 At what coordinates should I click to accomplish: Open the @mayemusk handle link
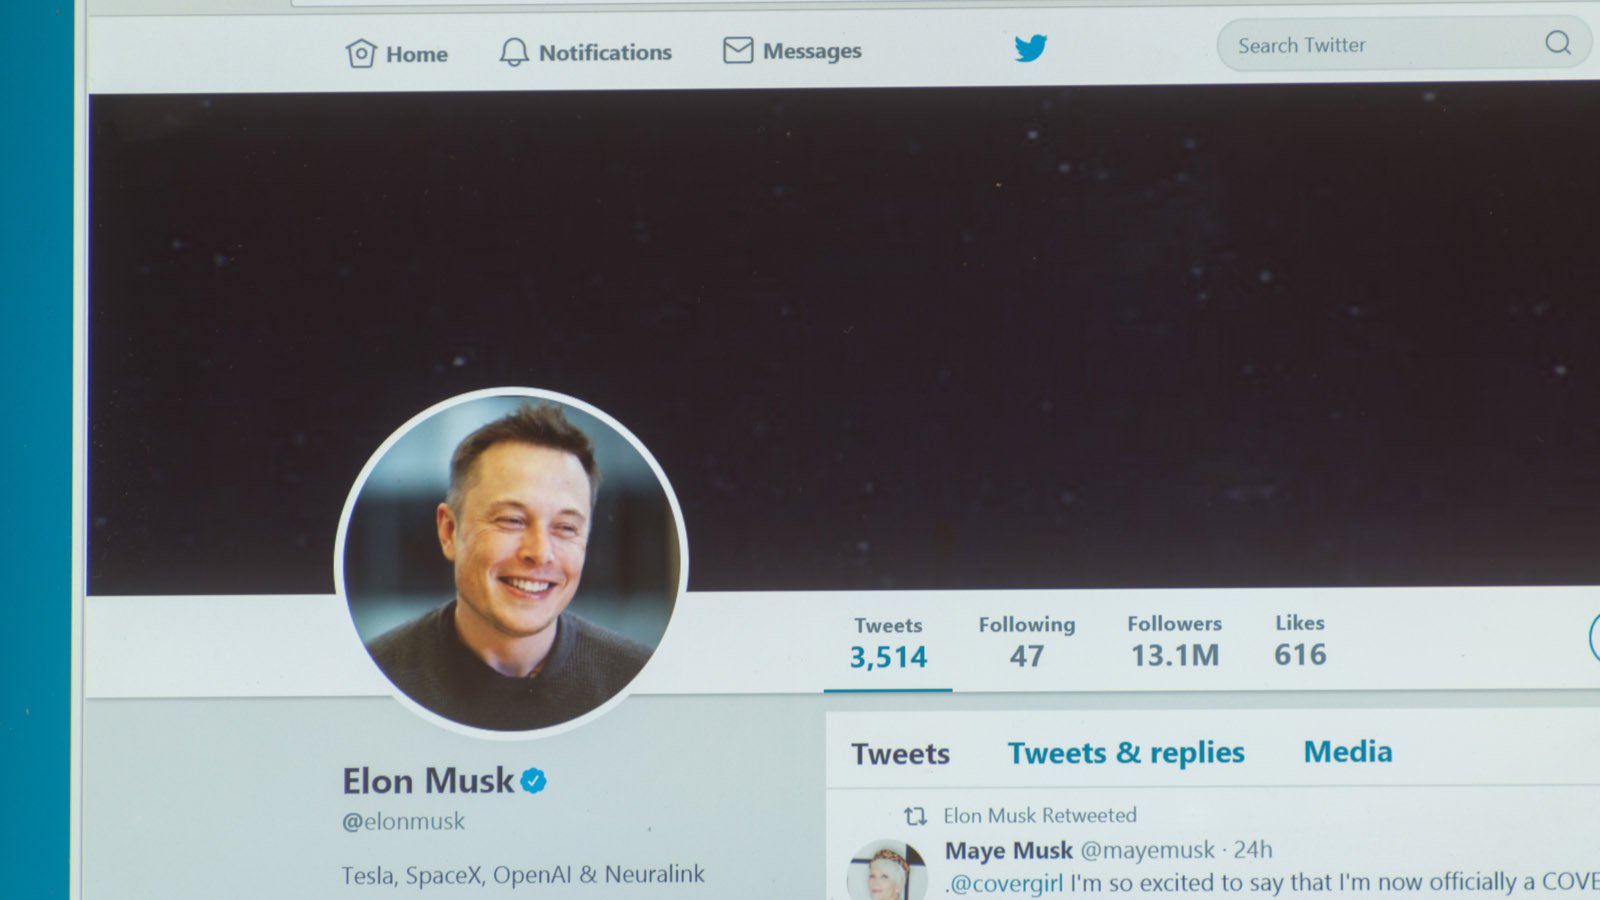click(1148, 850)
